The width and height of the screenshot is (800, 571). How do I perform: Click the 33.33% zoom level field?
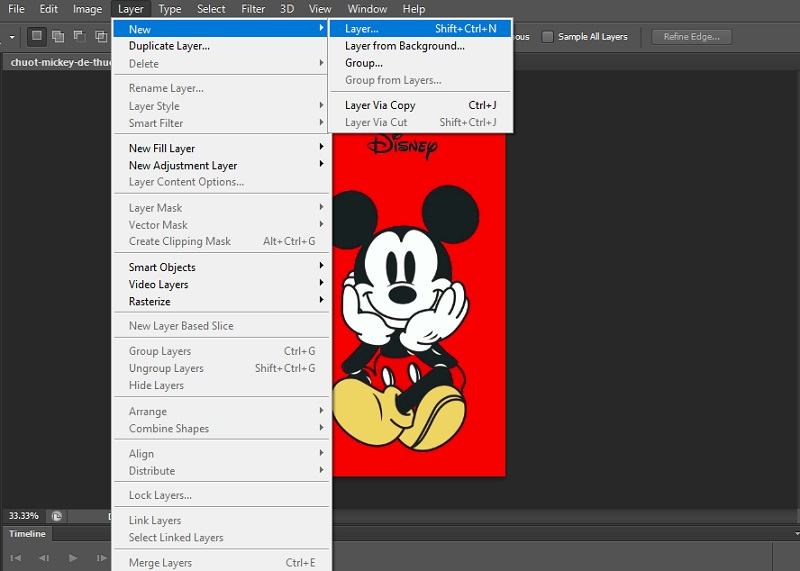pos(23,516)
